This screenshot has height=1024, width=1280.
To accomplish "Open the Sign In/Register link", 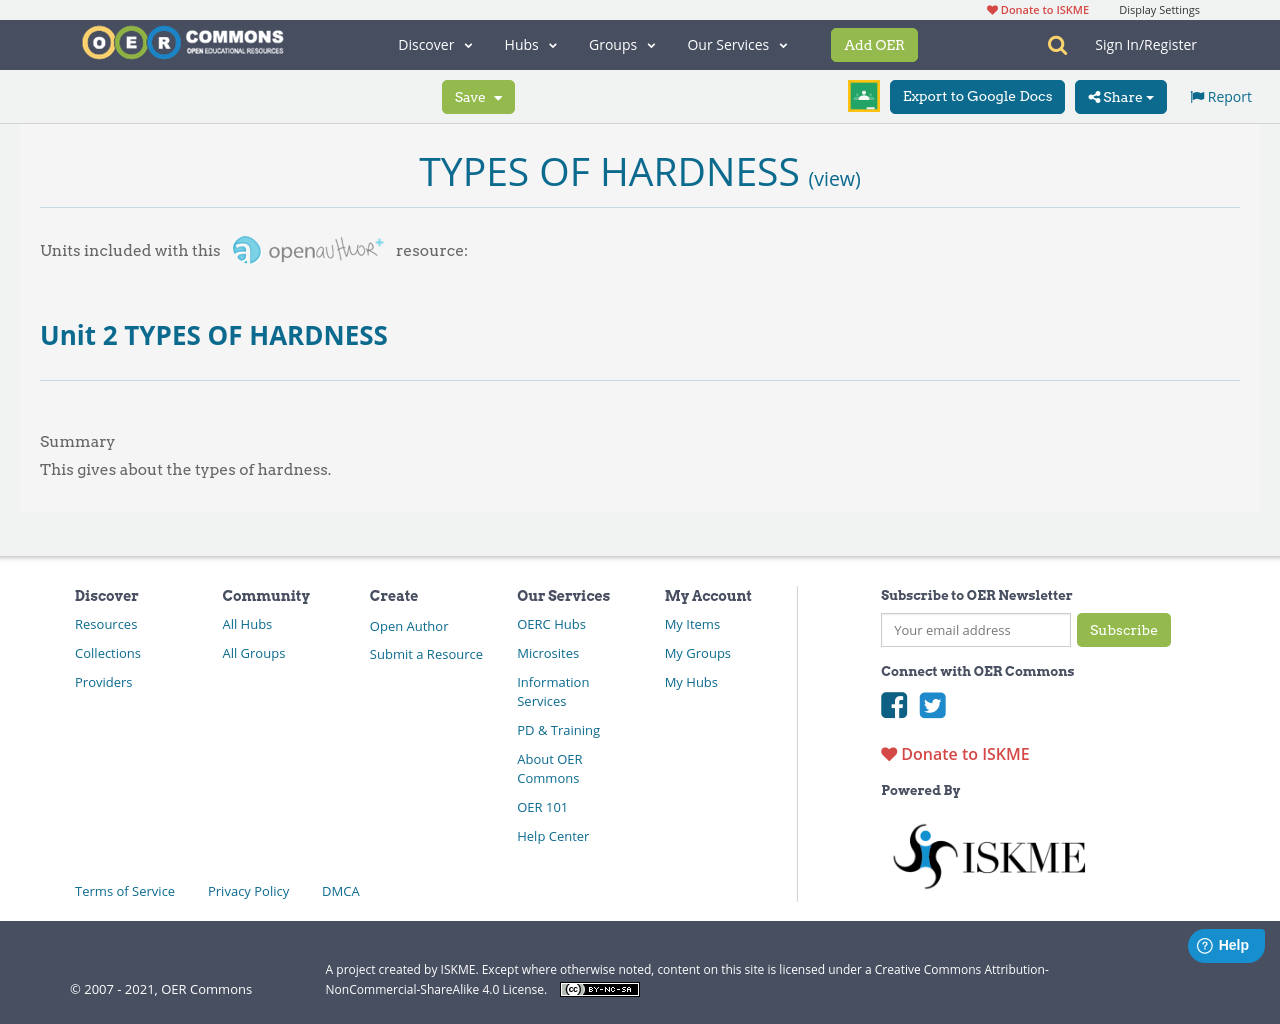I will [1145, 43].
